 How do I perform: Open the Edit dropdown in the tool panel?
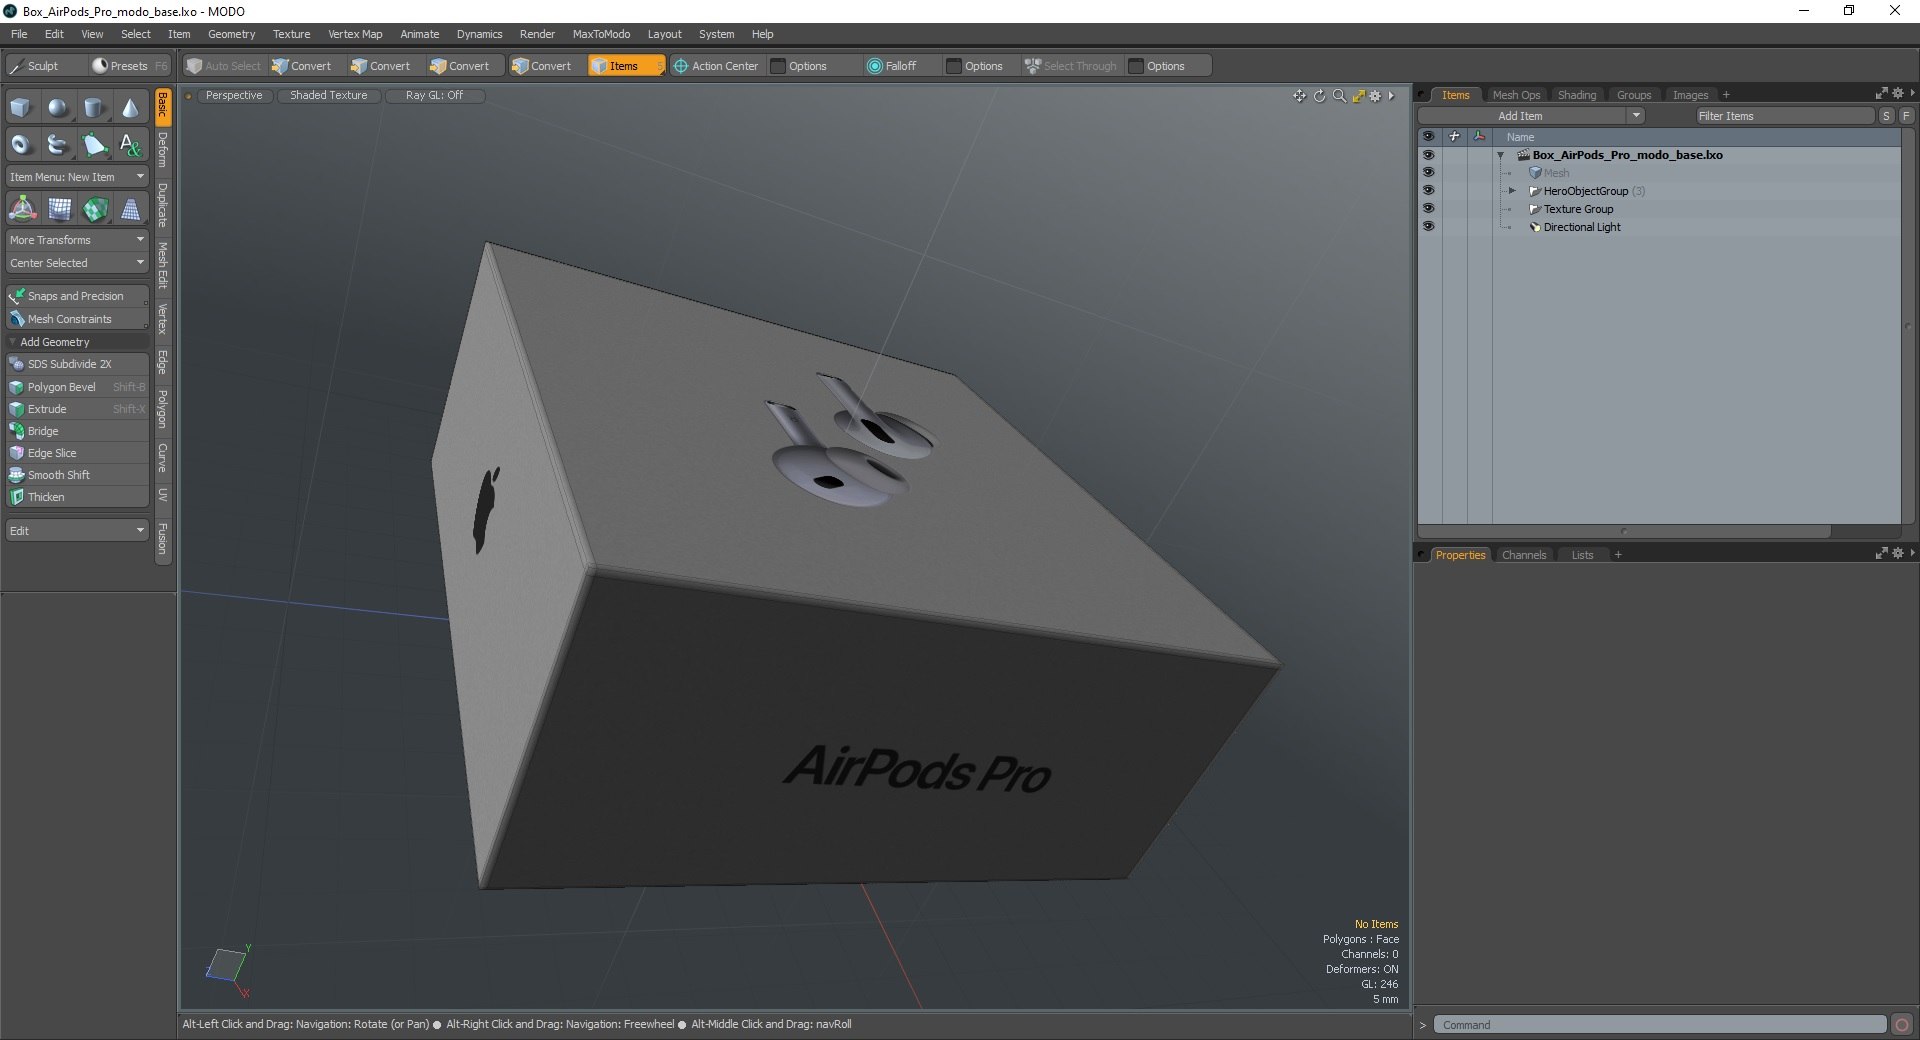[77, 530]
